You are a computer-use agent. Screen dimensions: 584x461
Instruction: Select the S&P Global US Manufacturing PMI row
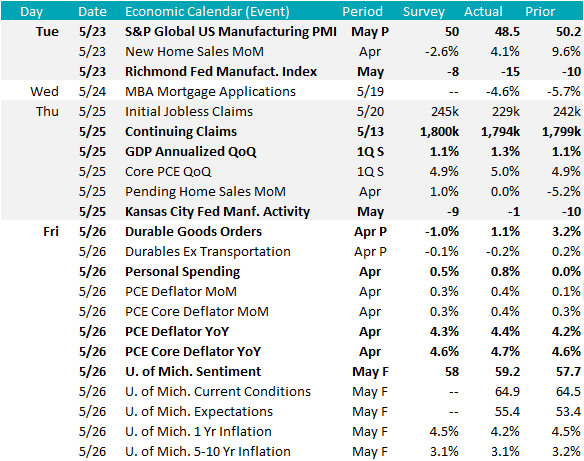pos(292,32)
